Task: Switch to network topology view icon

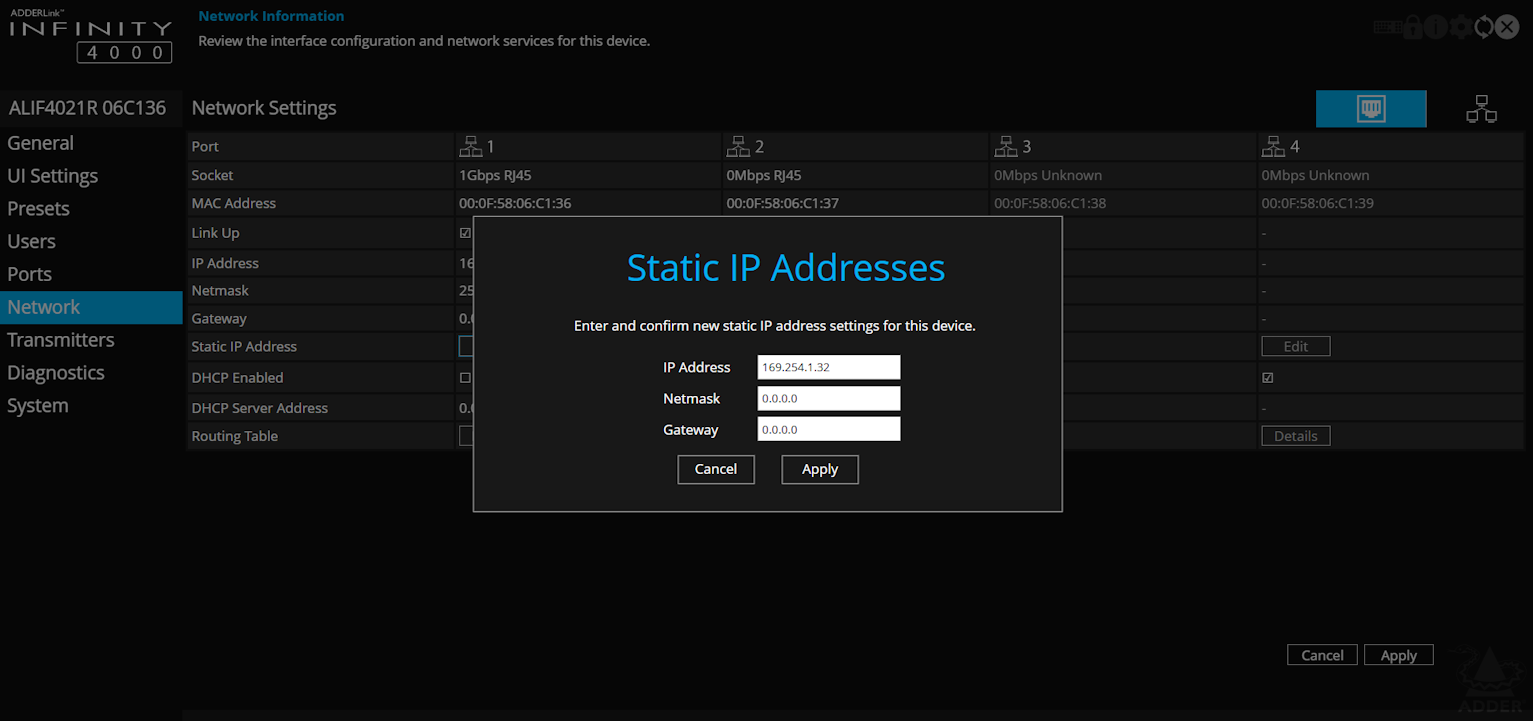Action: pyautogui.click(x=1481, y=109)
